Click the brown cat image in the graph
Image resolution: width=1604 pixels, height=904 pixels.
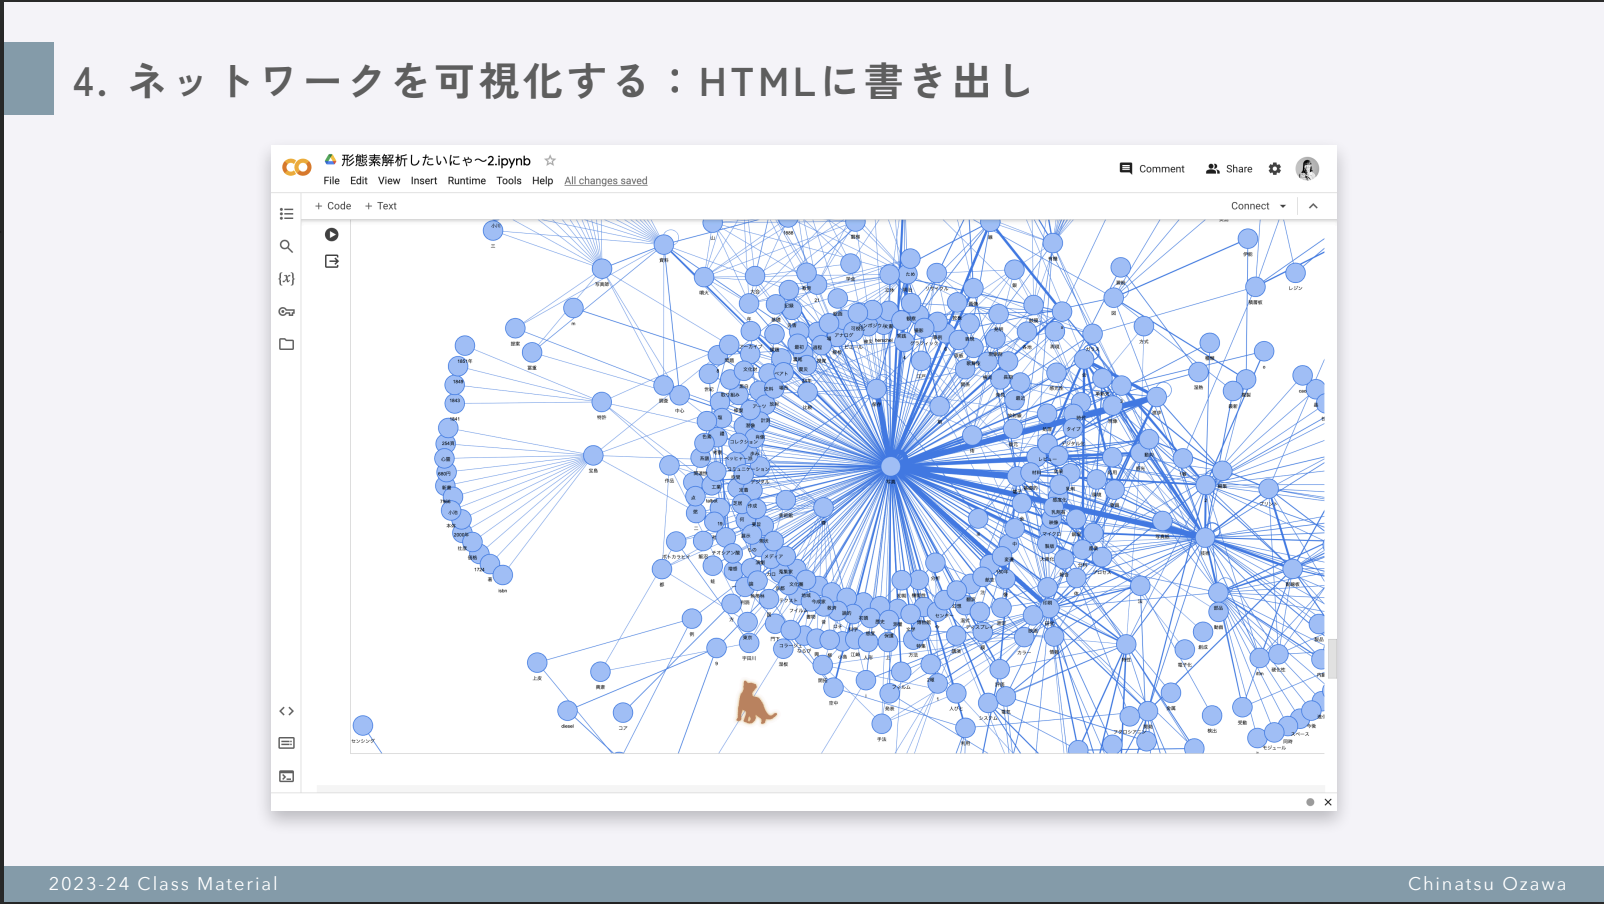[755, 702]
